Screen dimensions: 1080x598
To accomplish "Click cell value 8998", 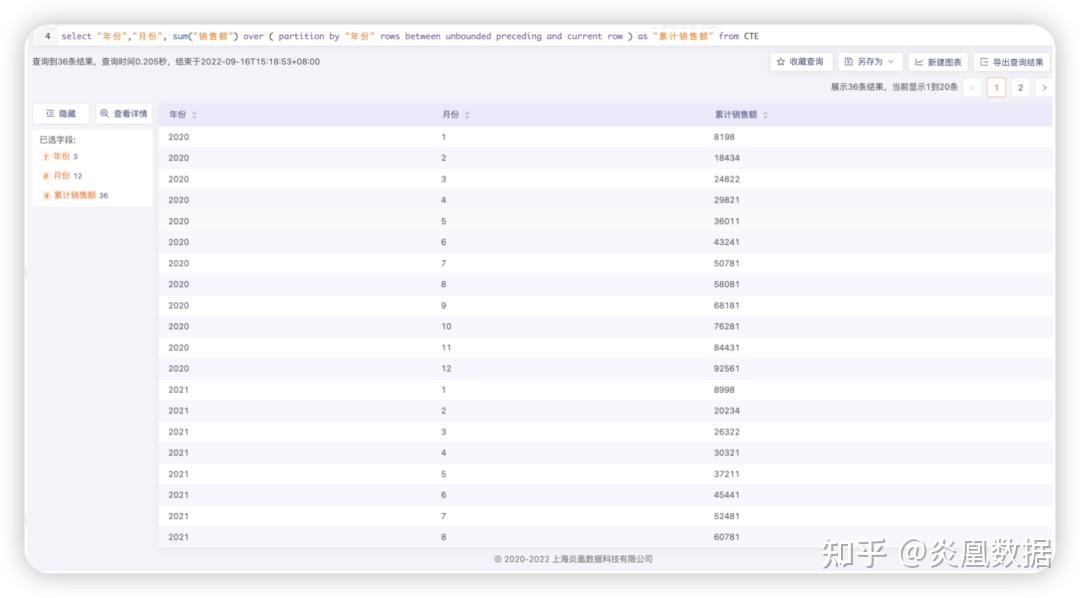I will [x=724, y=390].
